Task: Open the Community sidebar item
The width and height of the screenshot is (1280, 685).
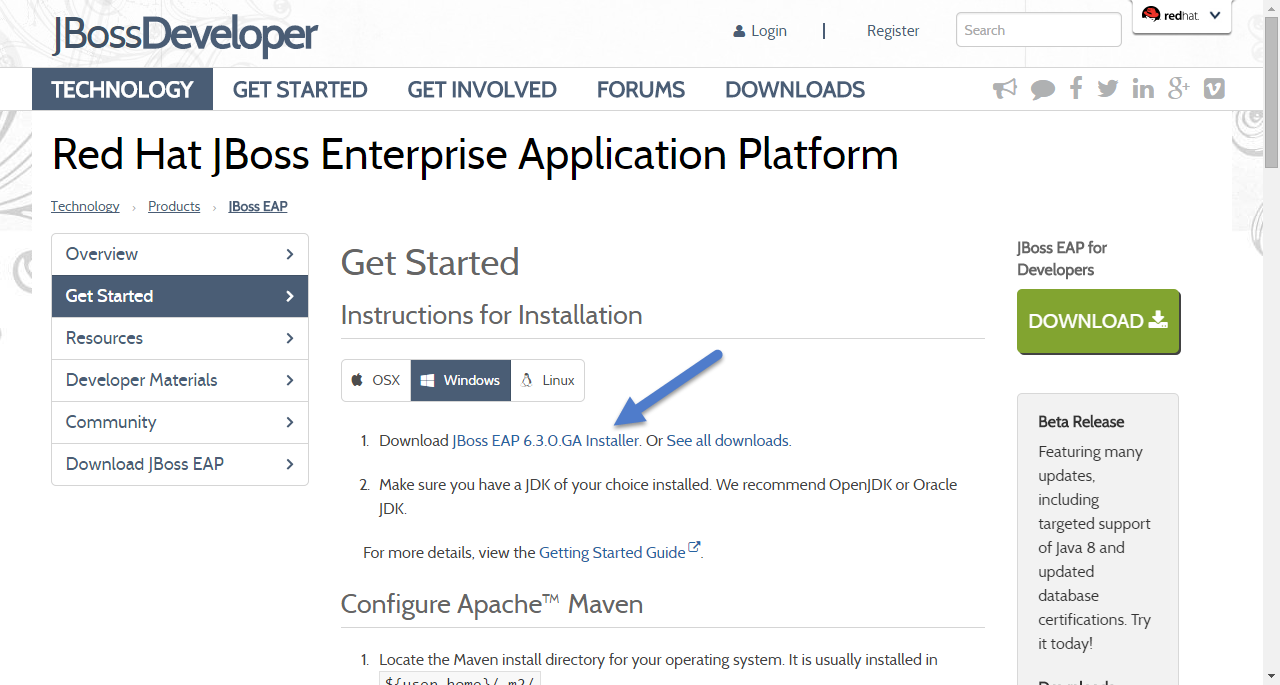Action: (x=180, y=422)
